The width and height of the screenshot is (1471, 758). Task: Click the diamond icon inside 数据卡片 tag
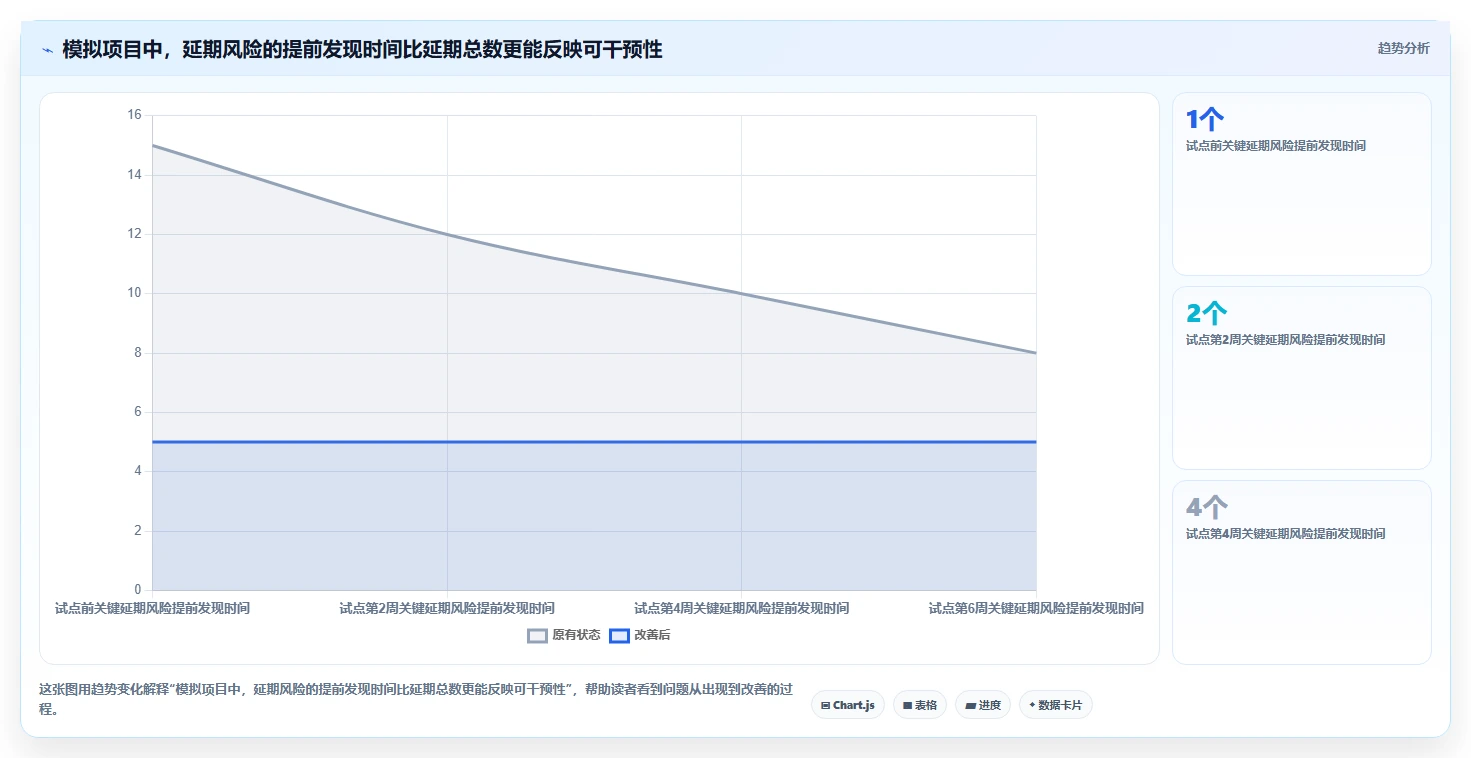click(x=1032, y=705)
